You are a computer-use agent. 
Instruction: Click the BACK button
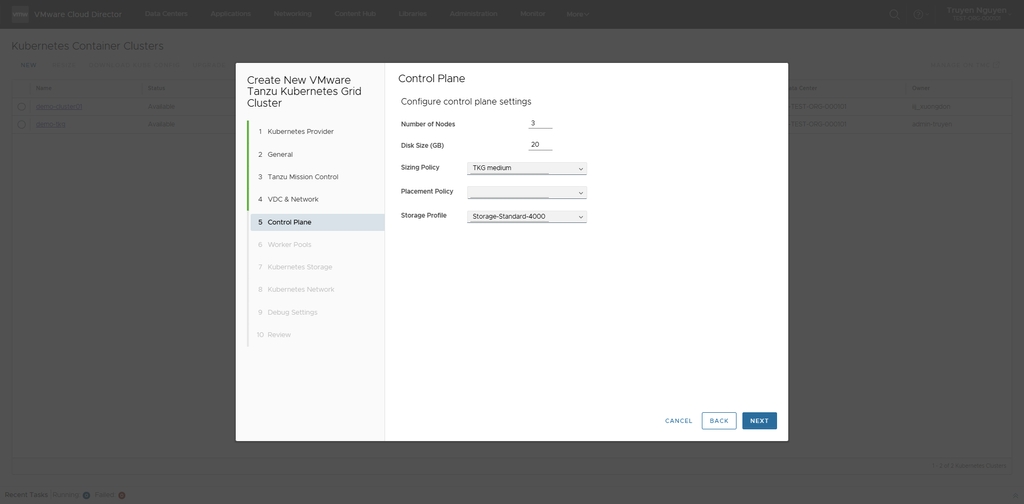coord(719,421)
